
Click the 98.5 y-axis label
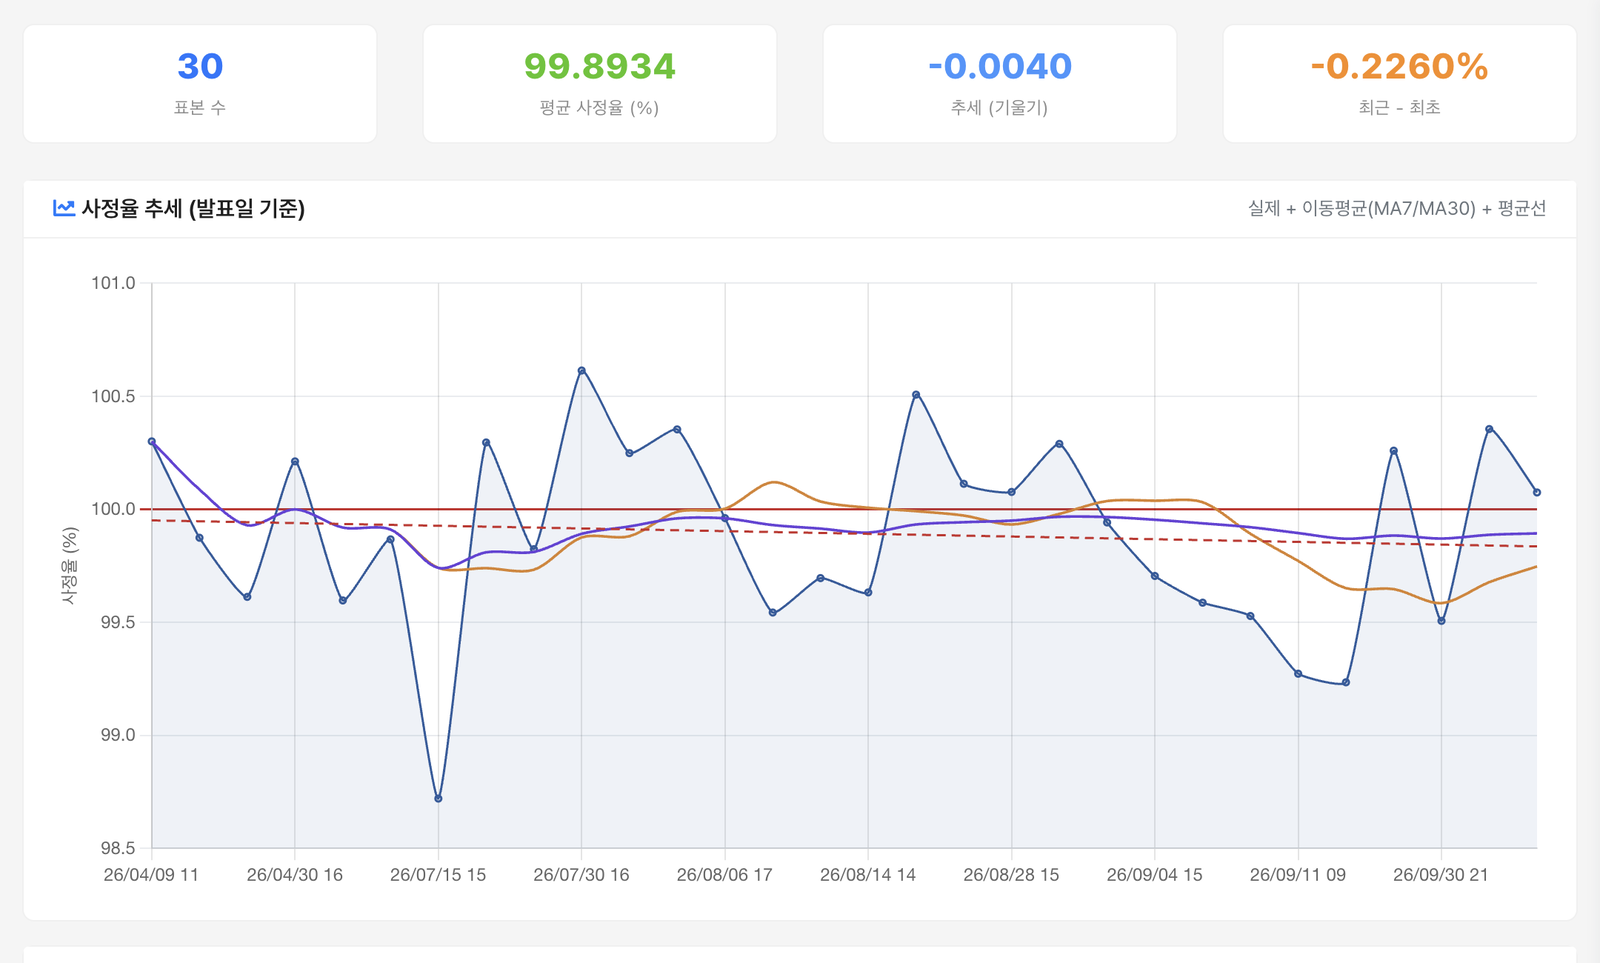pos(117,848)
